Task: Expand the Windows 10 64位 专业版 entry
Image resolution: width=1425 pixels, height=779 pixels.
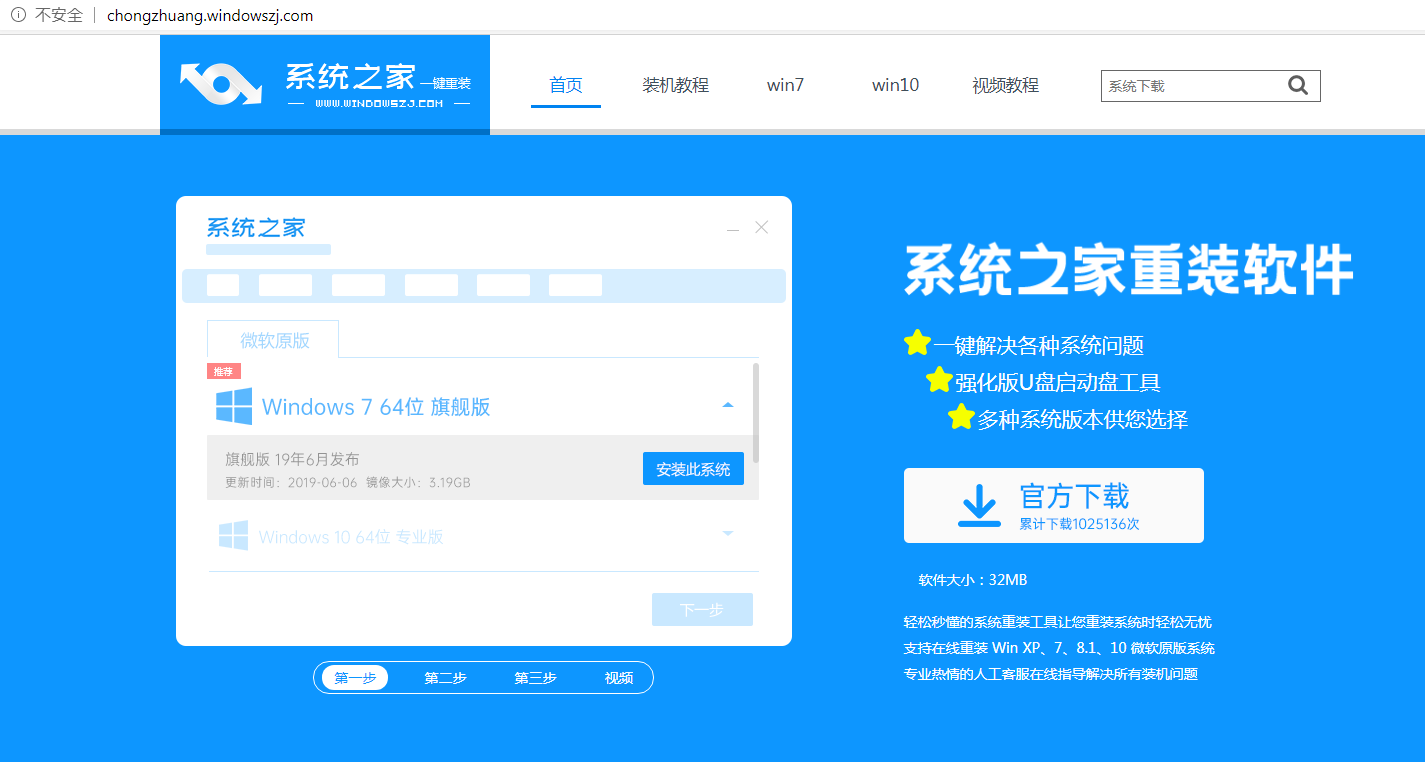Action: pyautogui.click(x=728, y=534)
